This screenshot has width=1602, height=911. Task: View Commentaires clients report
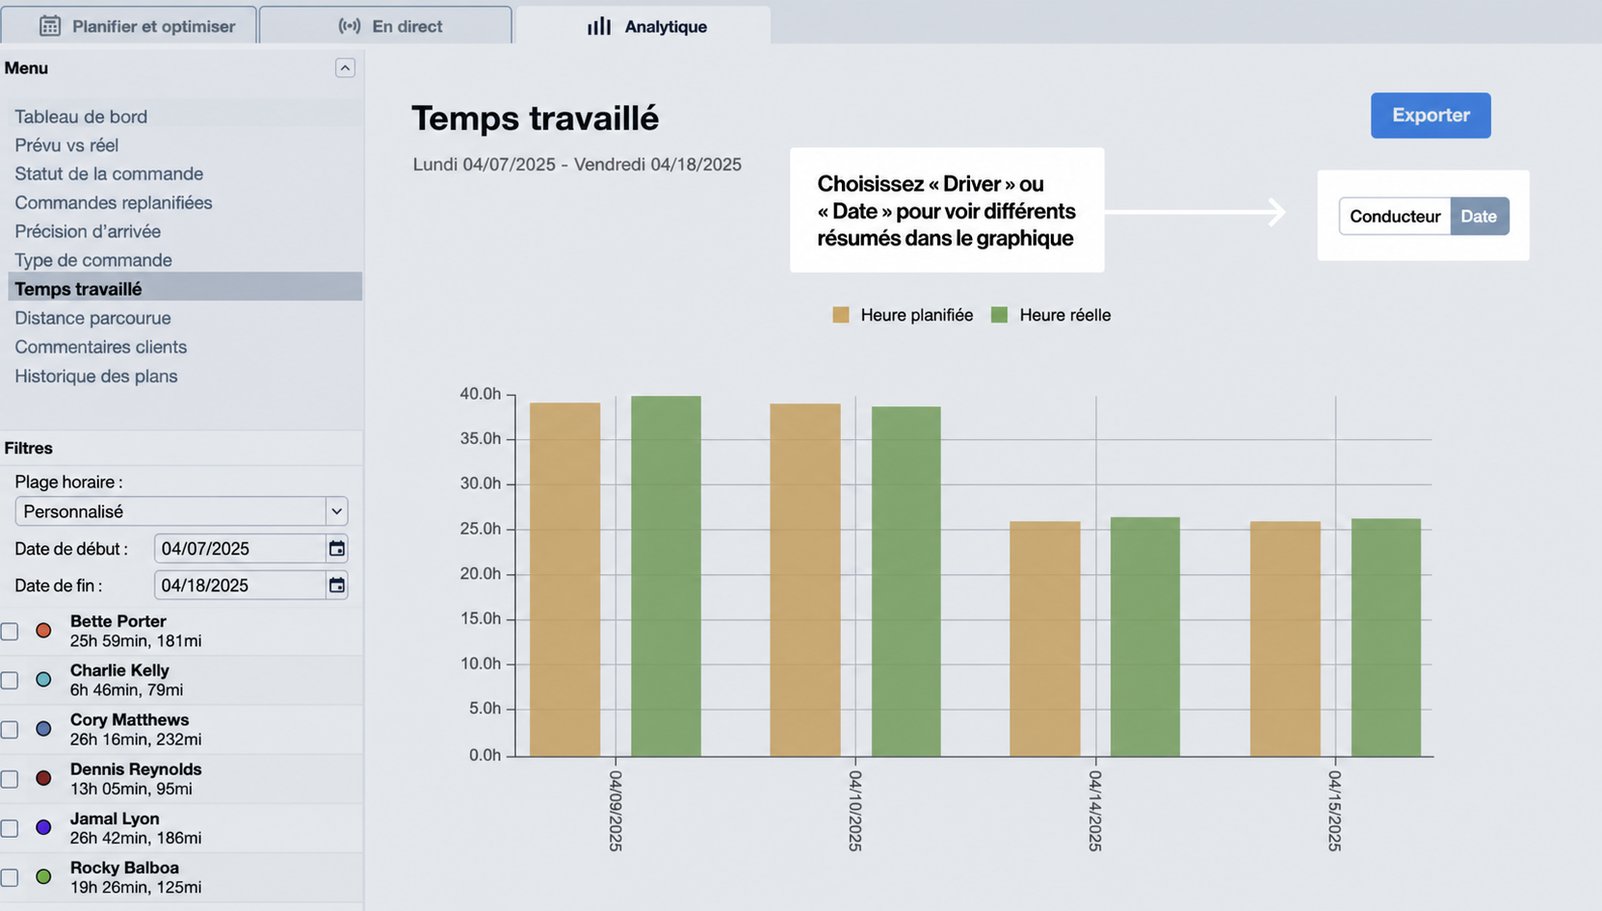100,347
